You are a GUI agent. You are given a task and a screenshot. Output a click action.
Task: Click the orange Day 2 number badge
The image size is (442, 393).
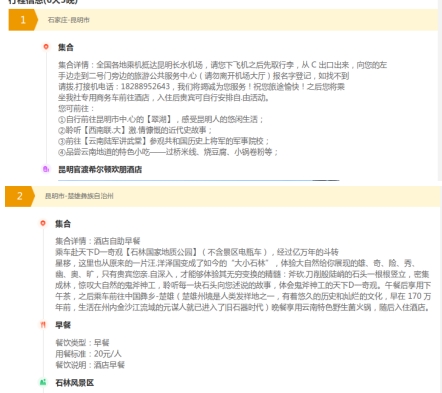click(20, 196)
